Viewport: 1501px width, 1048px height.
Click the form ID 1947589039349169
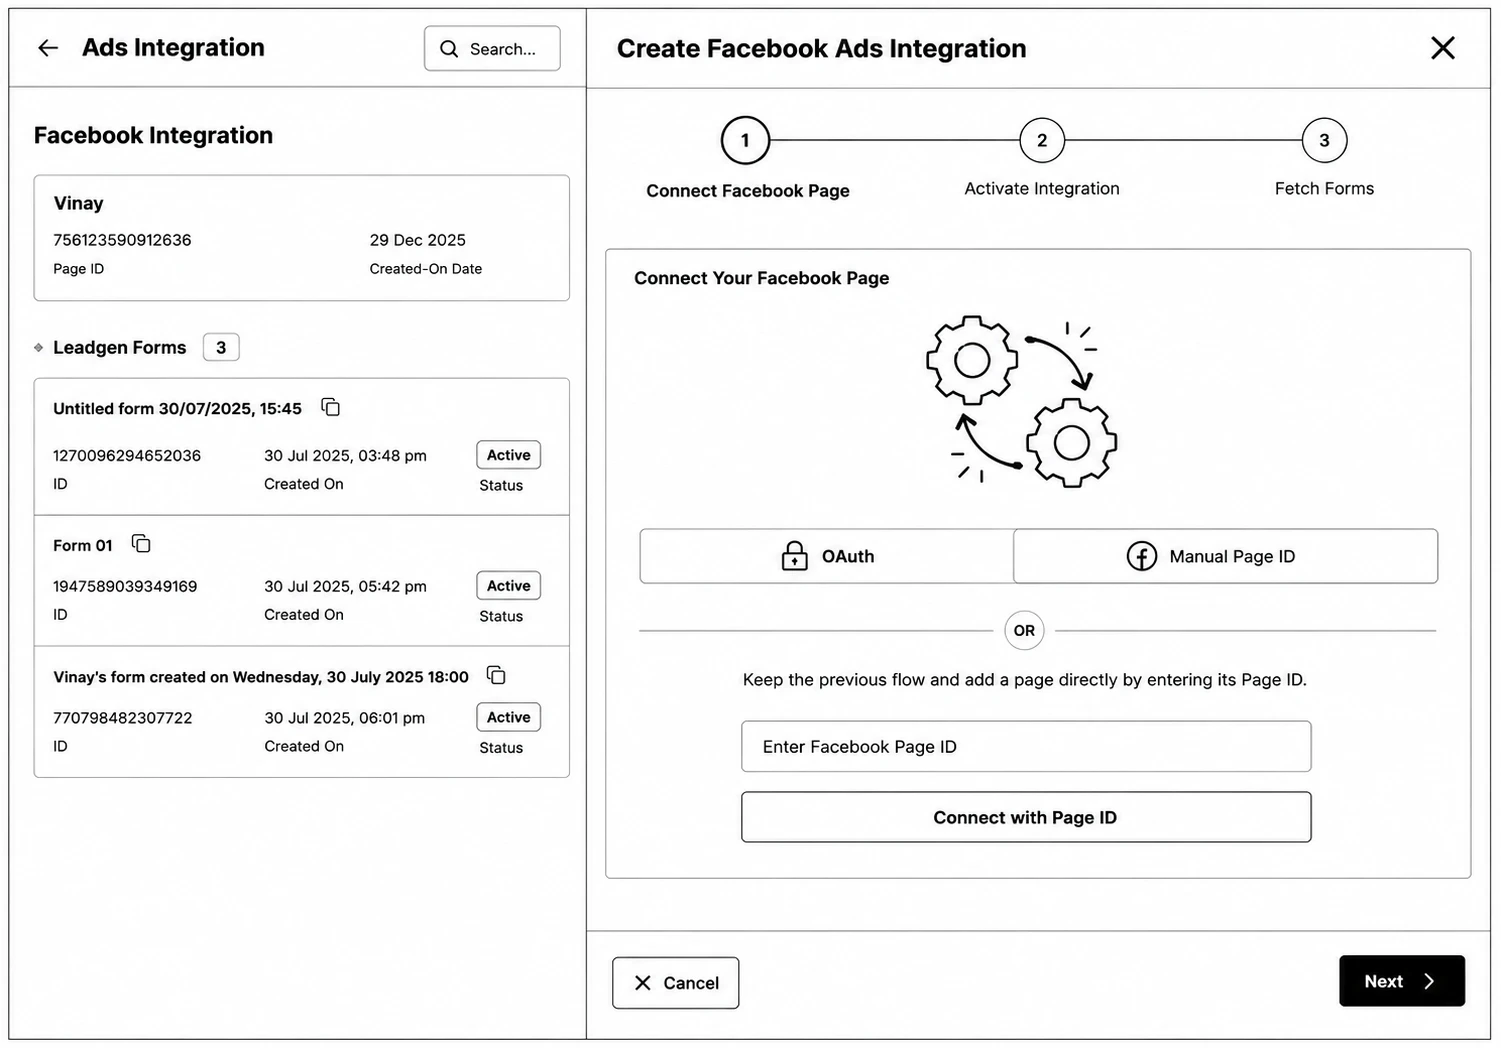pyautogui.click(x=125, y=586)
